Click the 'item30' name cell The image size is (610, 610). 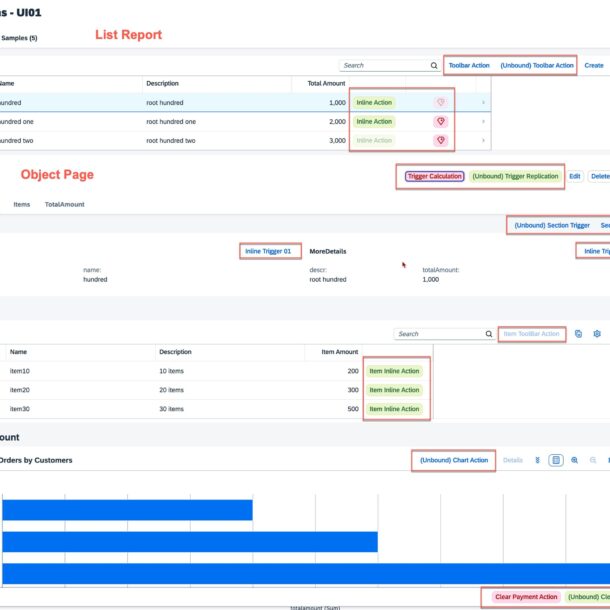[x=19, y=409]
